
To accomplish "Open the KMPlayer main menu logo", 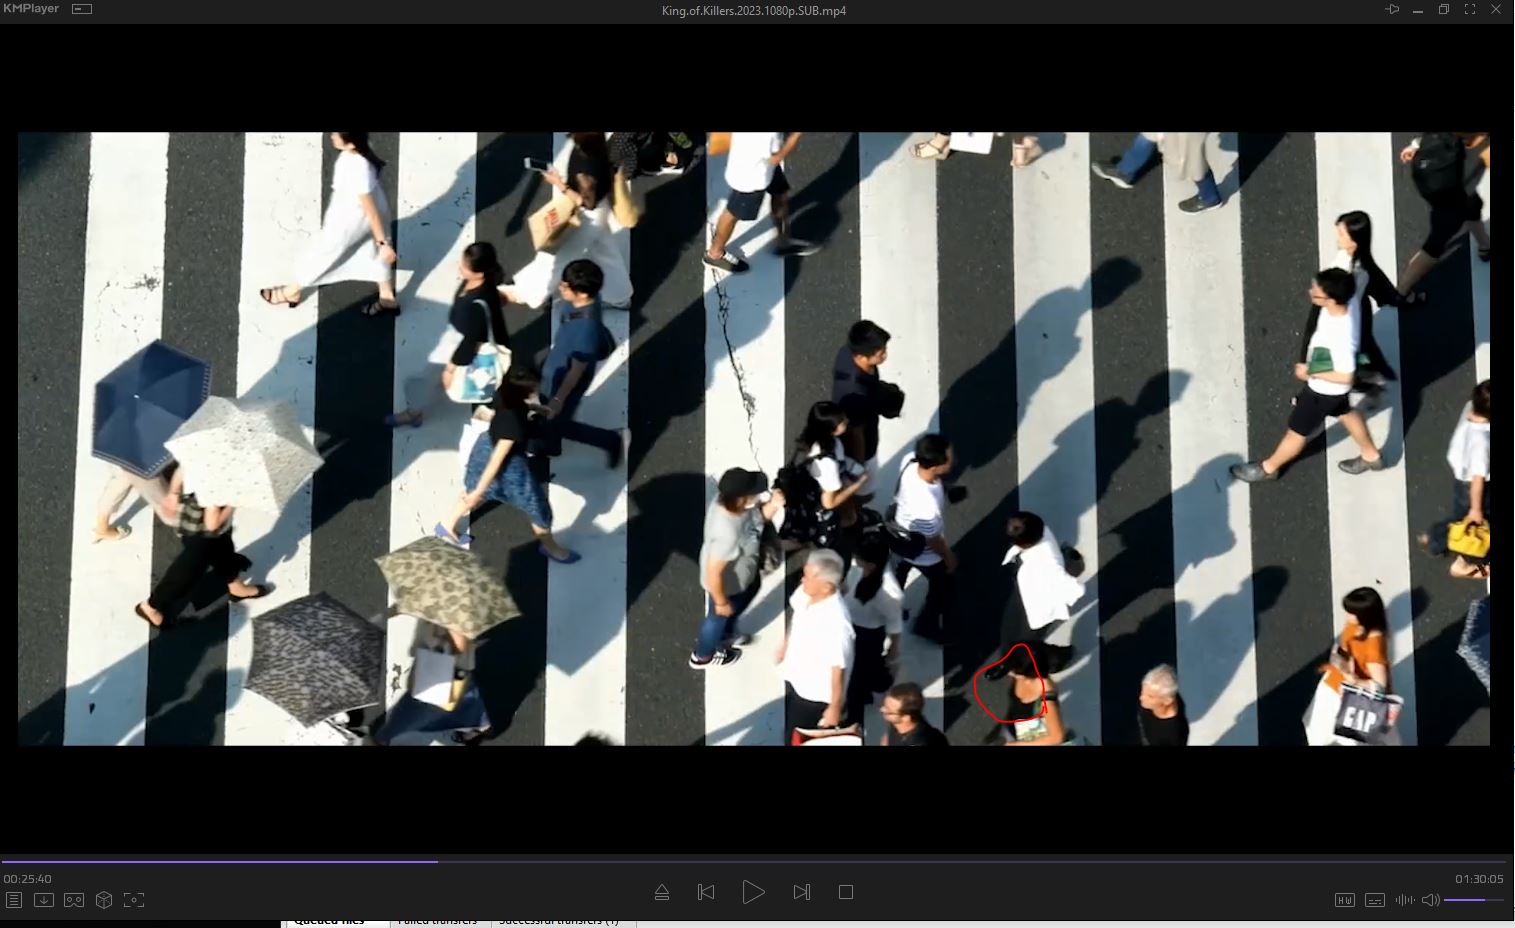I will (31, 9).
